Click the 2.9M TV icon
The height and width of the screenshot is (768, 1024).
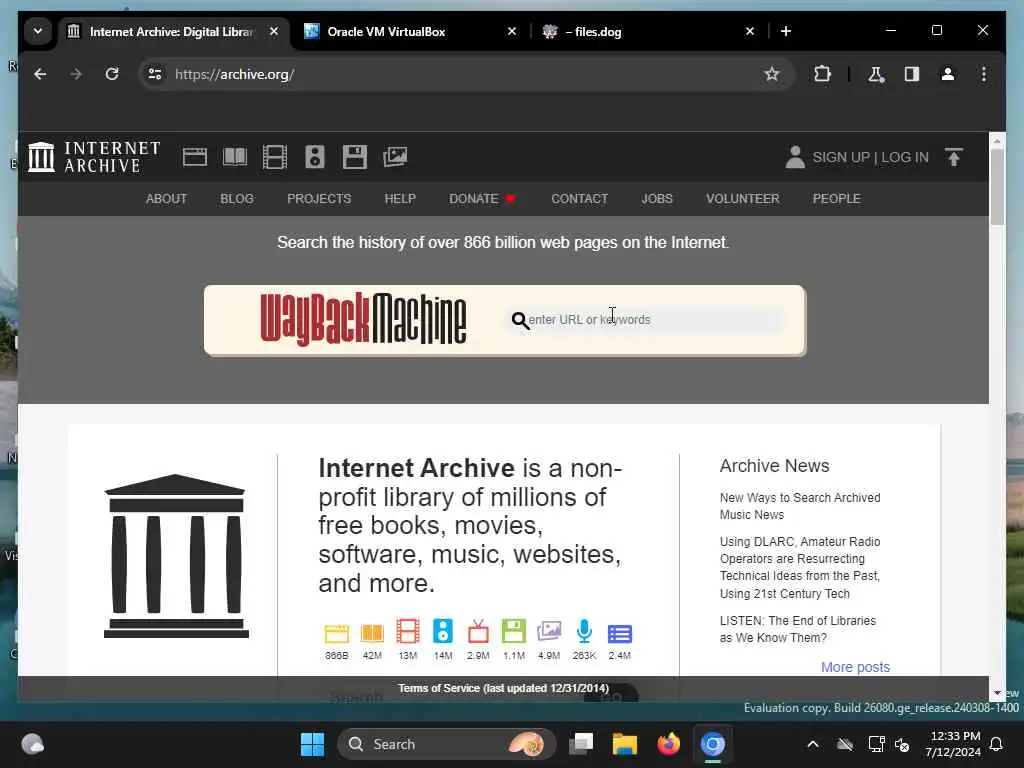click(x=478, y=632)
